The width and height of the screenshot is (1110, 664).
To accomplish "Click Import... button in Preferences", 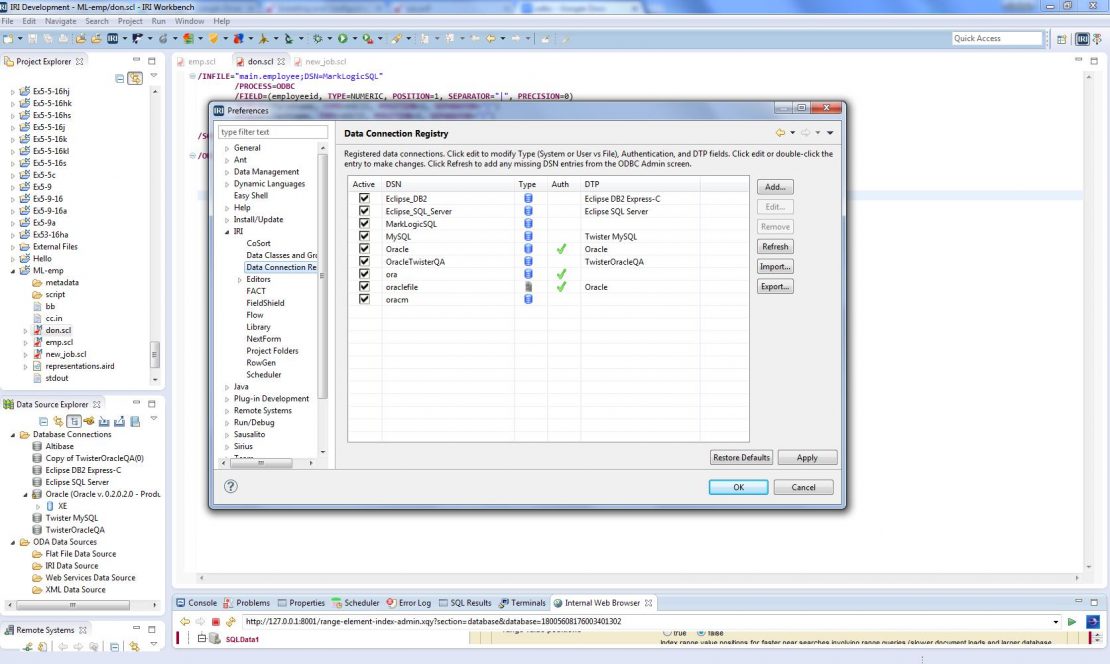I will pos(775,266).
